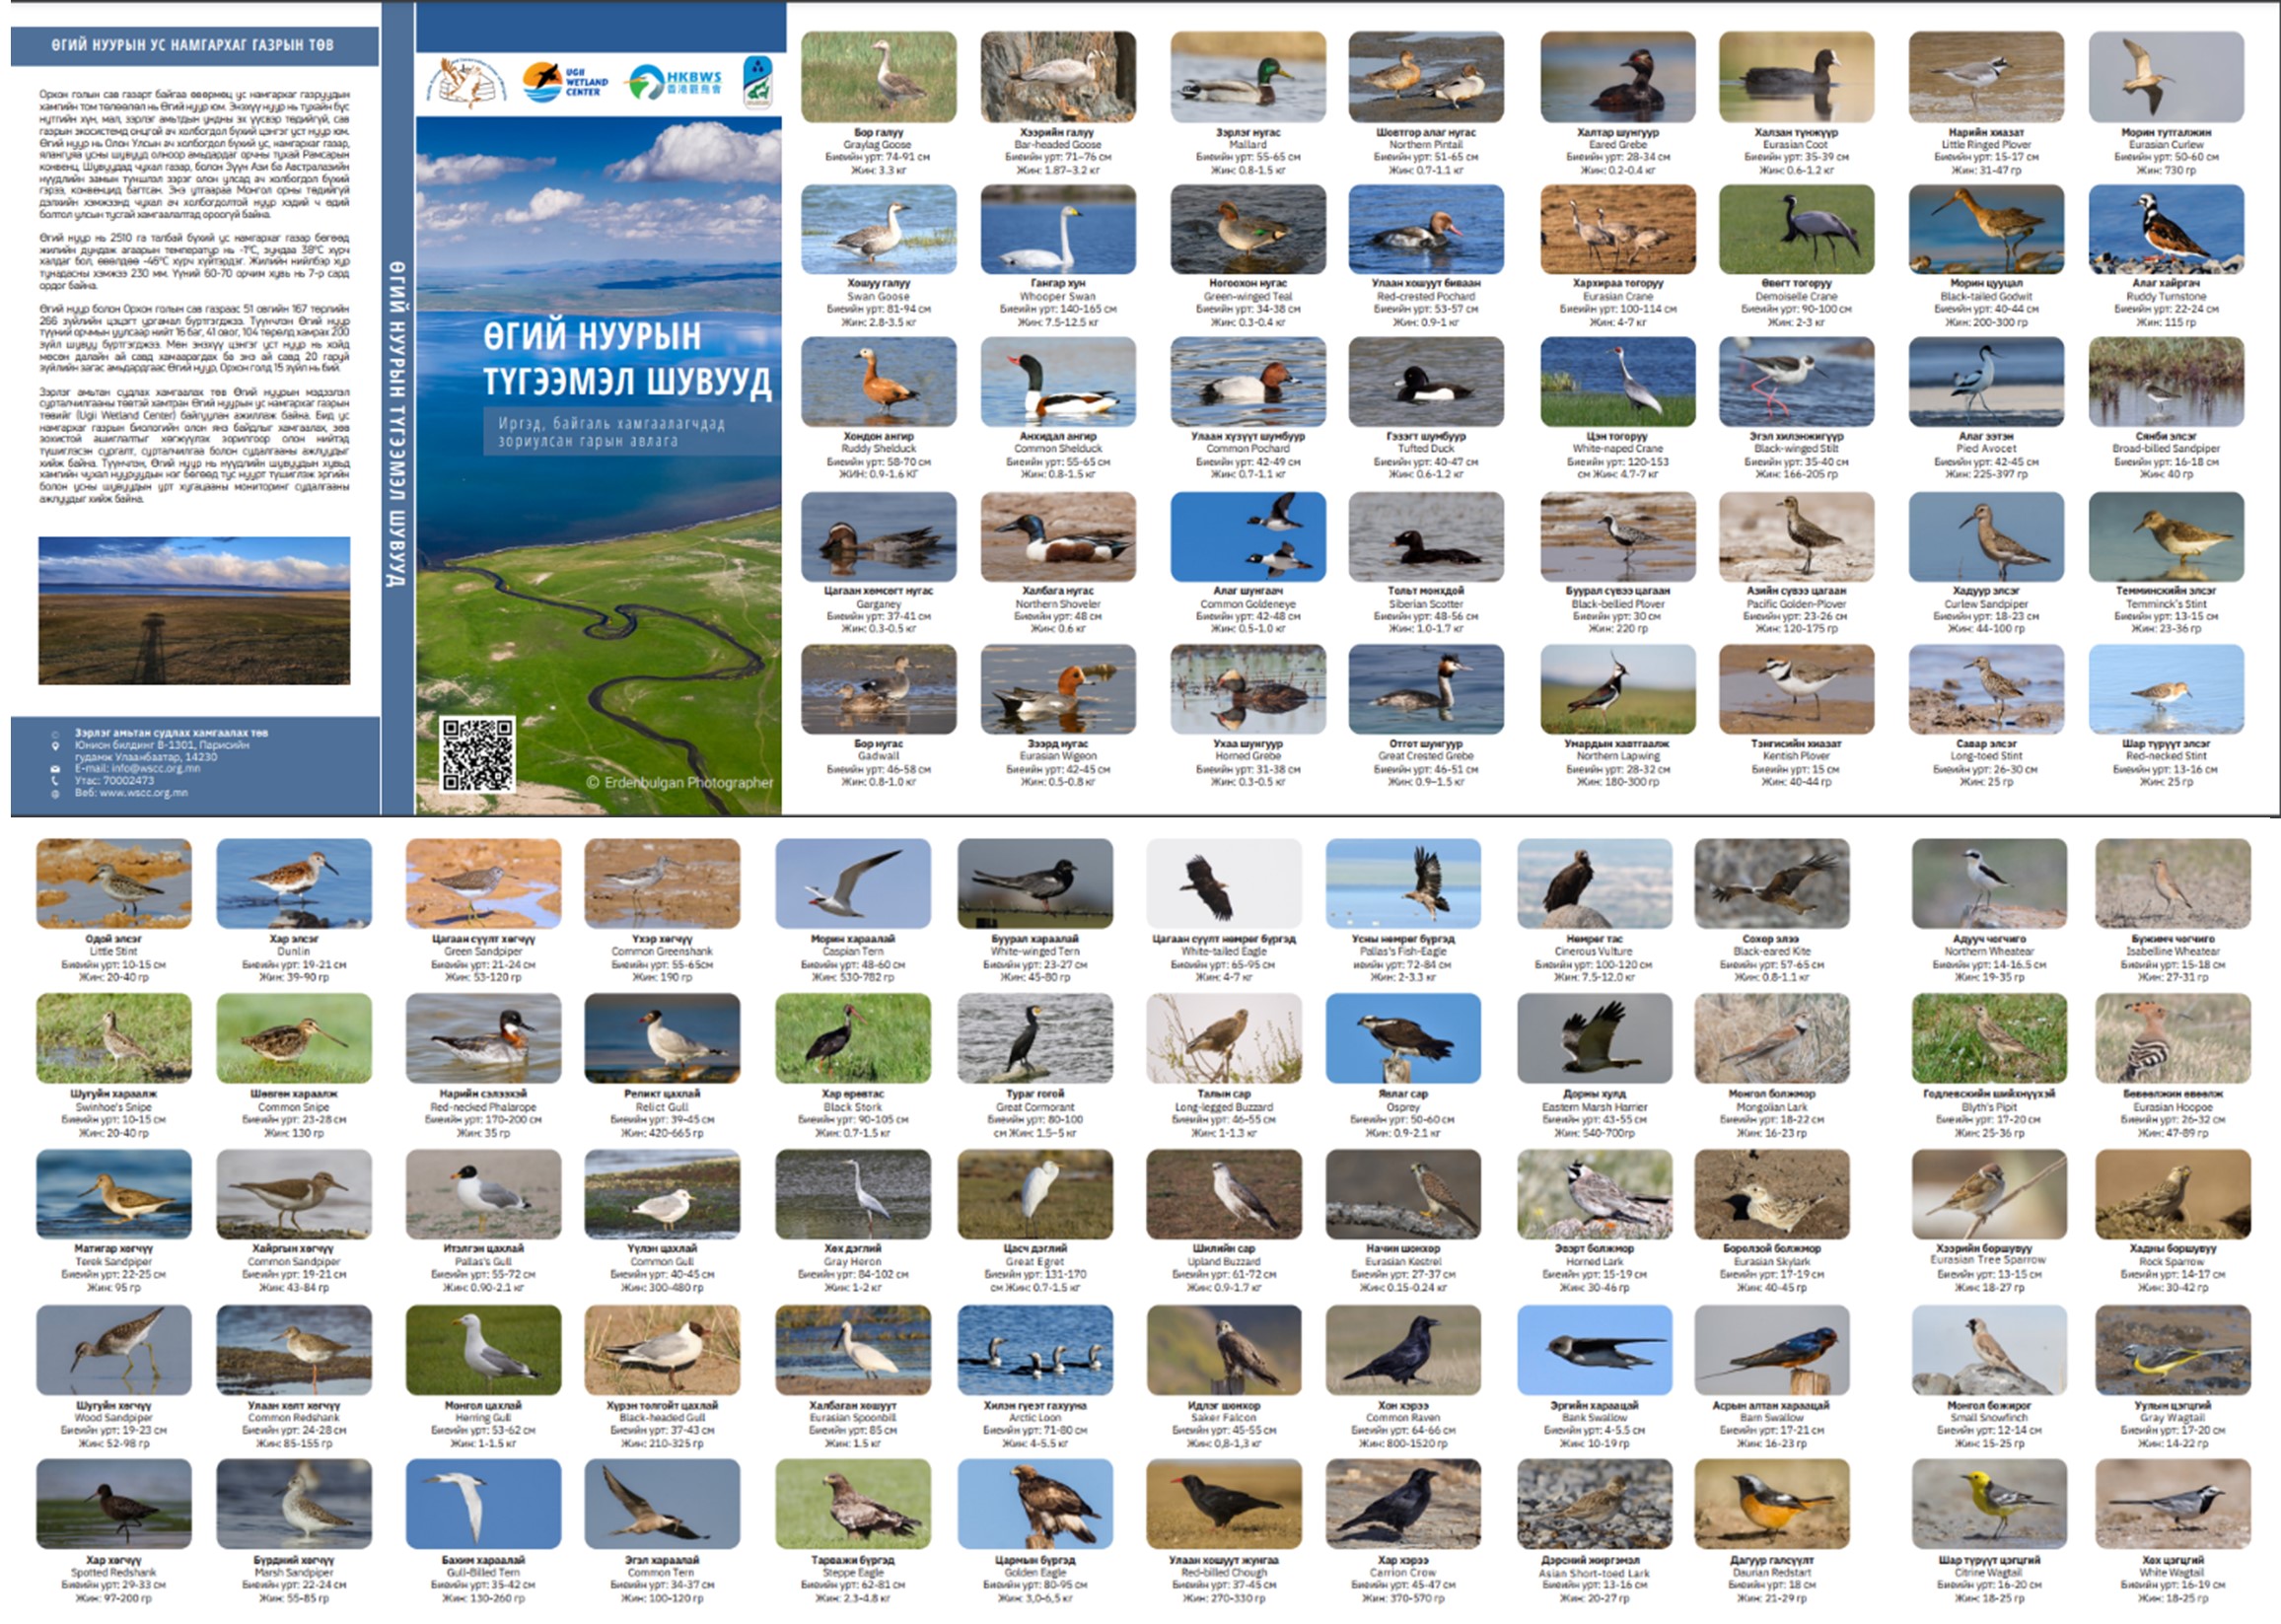Click the Eurasian Spoonbill photo
Viewport: 2281px width, 1624px height.
pyautogui.click(x=853, y=1350)
